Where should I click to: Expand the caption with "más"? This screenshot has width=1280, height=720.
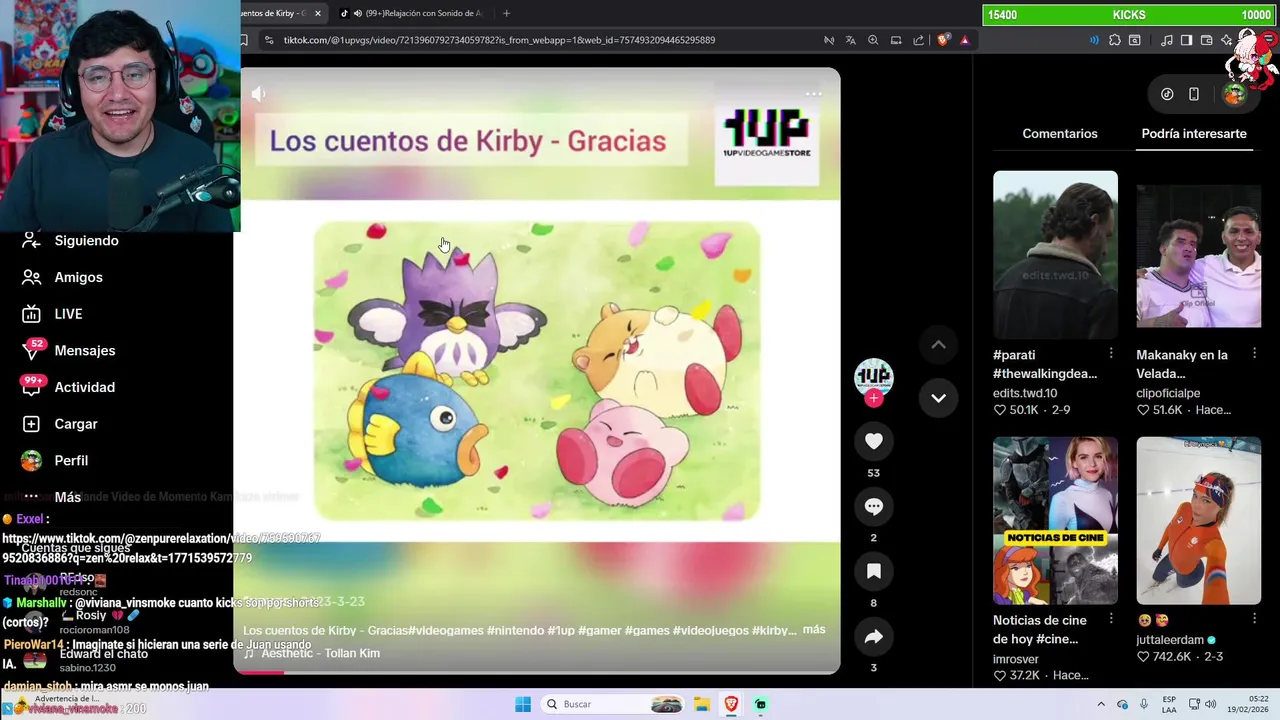tap(814, 629)
